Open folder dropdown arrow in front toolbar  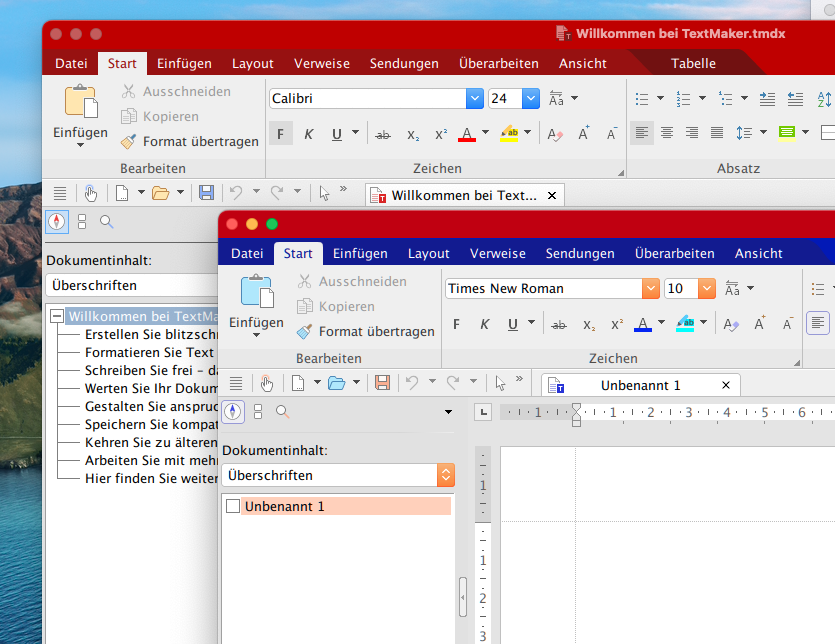coord(356,382)
